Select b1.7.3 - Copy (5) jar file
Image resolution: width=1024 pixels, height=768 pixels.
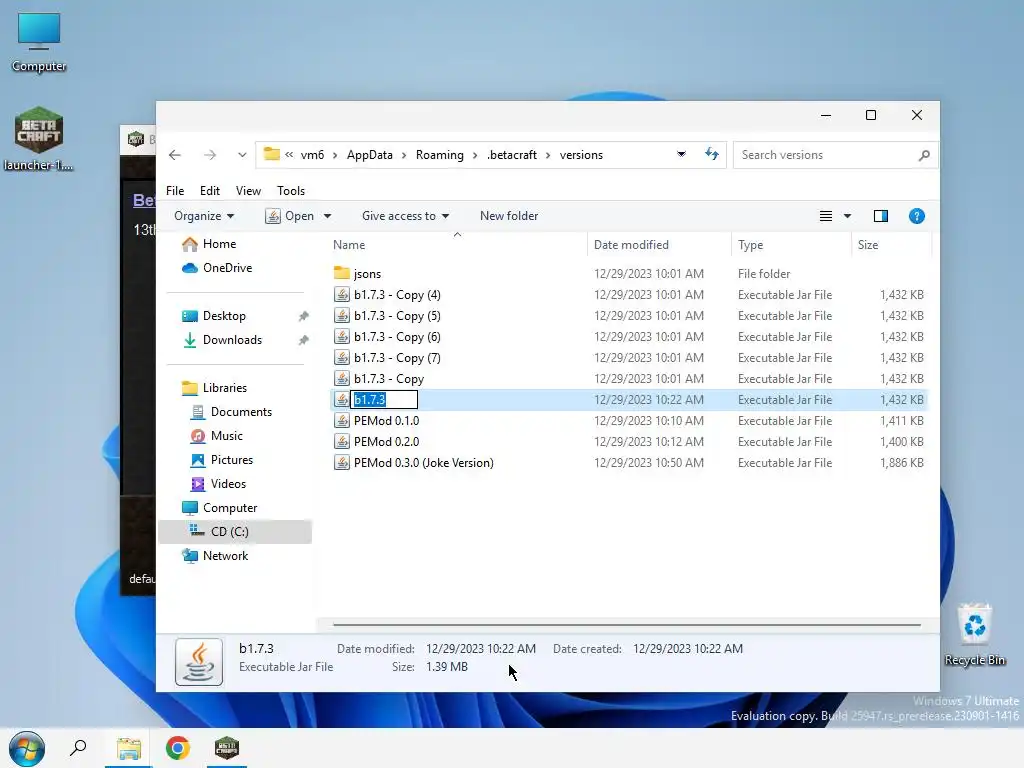[397, 316]
